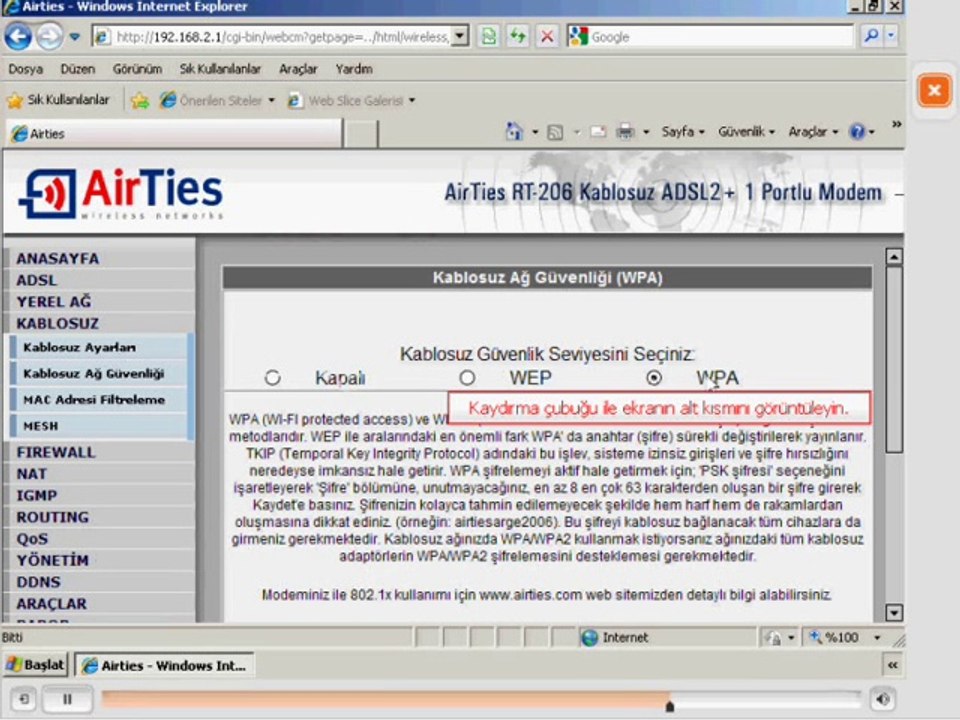
Task: Click the Google search box
Action: (710, 37)
